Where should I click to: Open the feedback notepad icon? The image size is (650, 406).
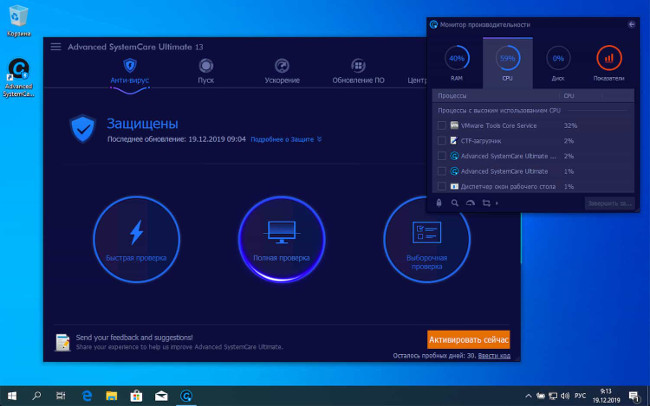(62, 341)
